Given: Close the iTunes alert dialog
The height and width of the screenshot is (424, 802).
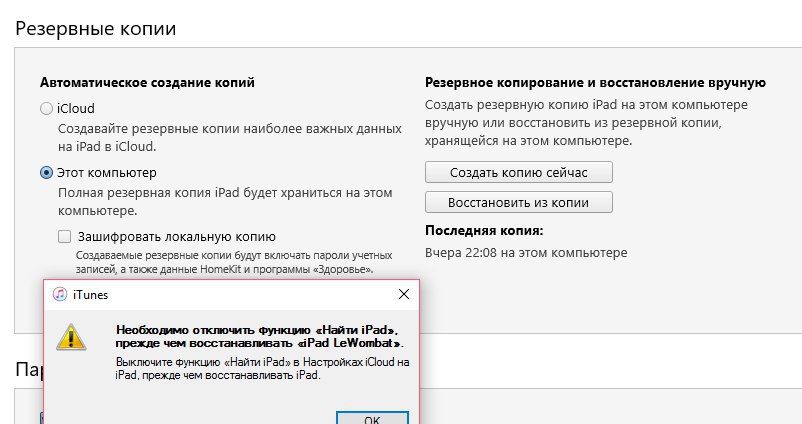Looking at the screenshot, I should click(x=404, y=294).
